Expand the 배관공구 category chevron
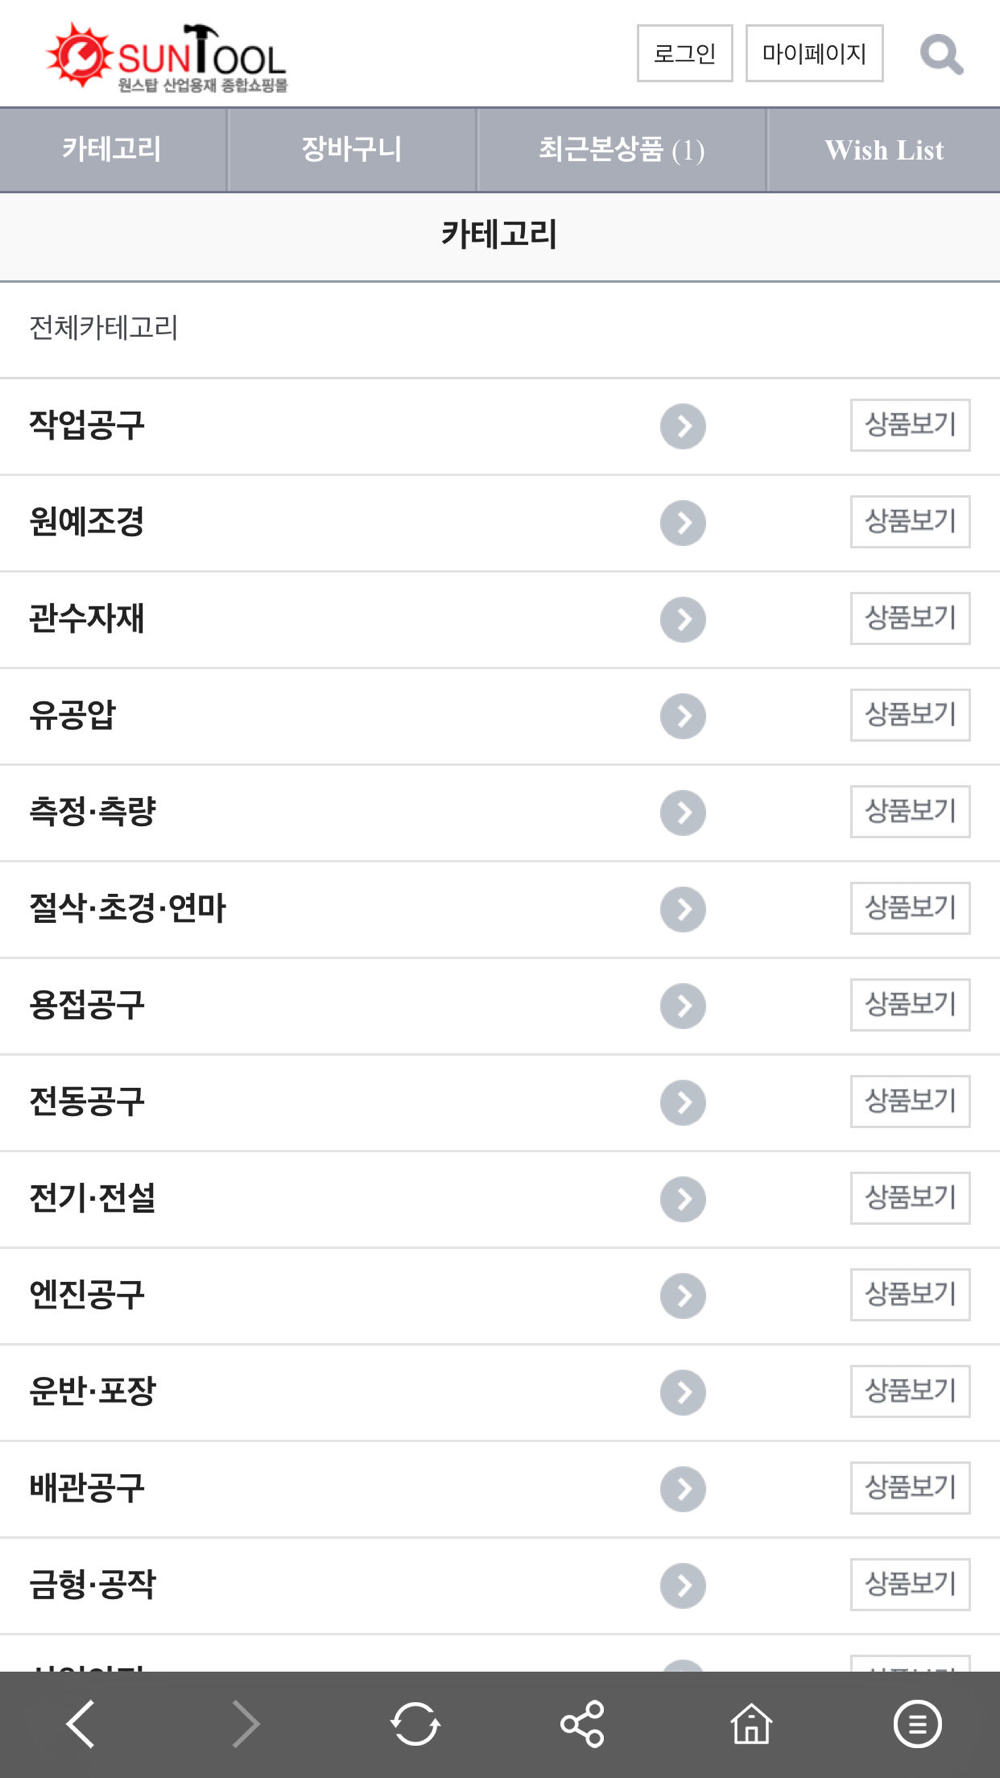 coord(683,1489)
